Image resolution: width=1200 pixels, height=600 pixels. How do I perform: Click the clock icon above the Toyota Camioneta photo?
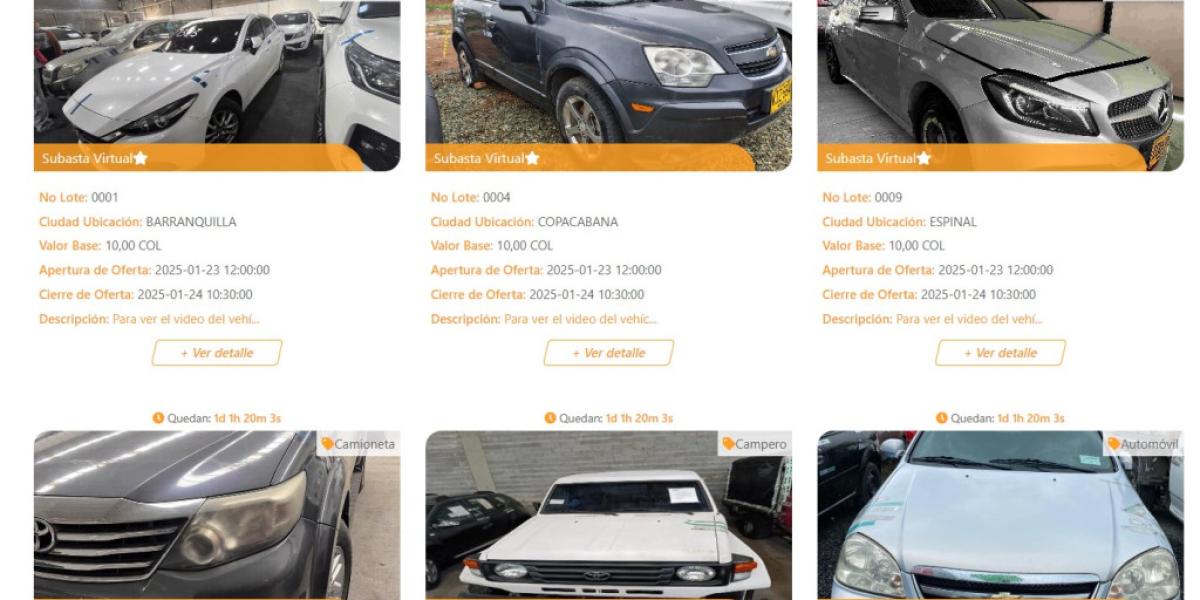coord(158,418)
